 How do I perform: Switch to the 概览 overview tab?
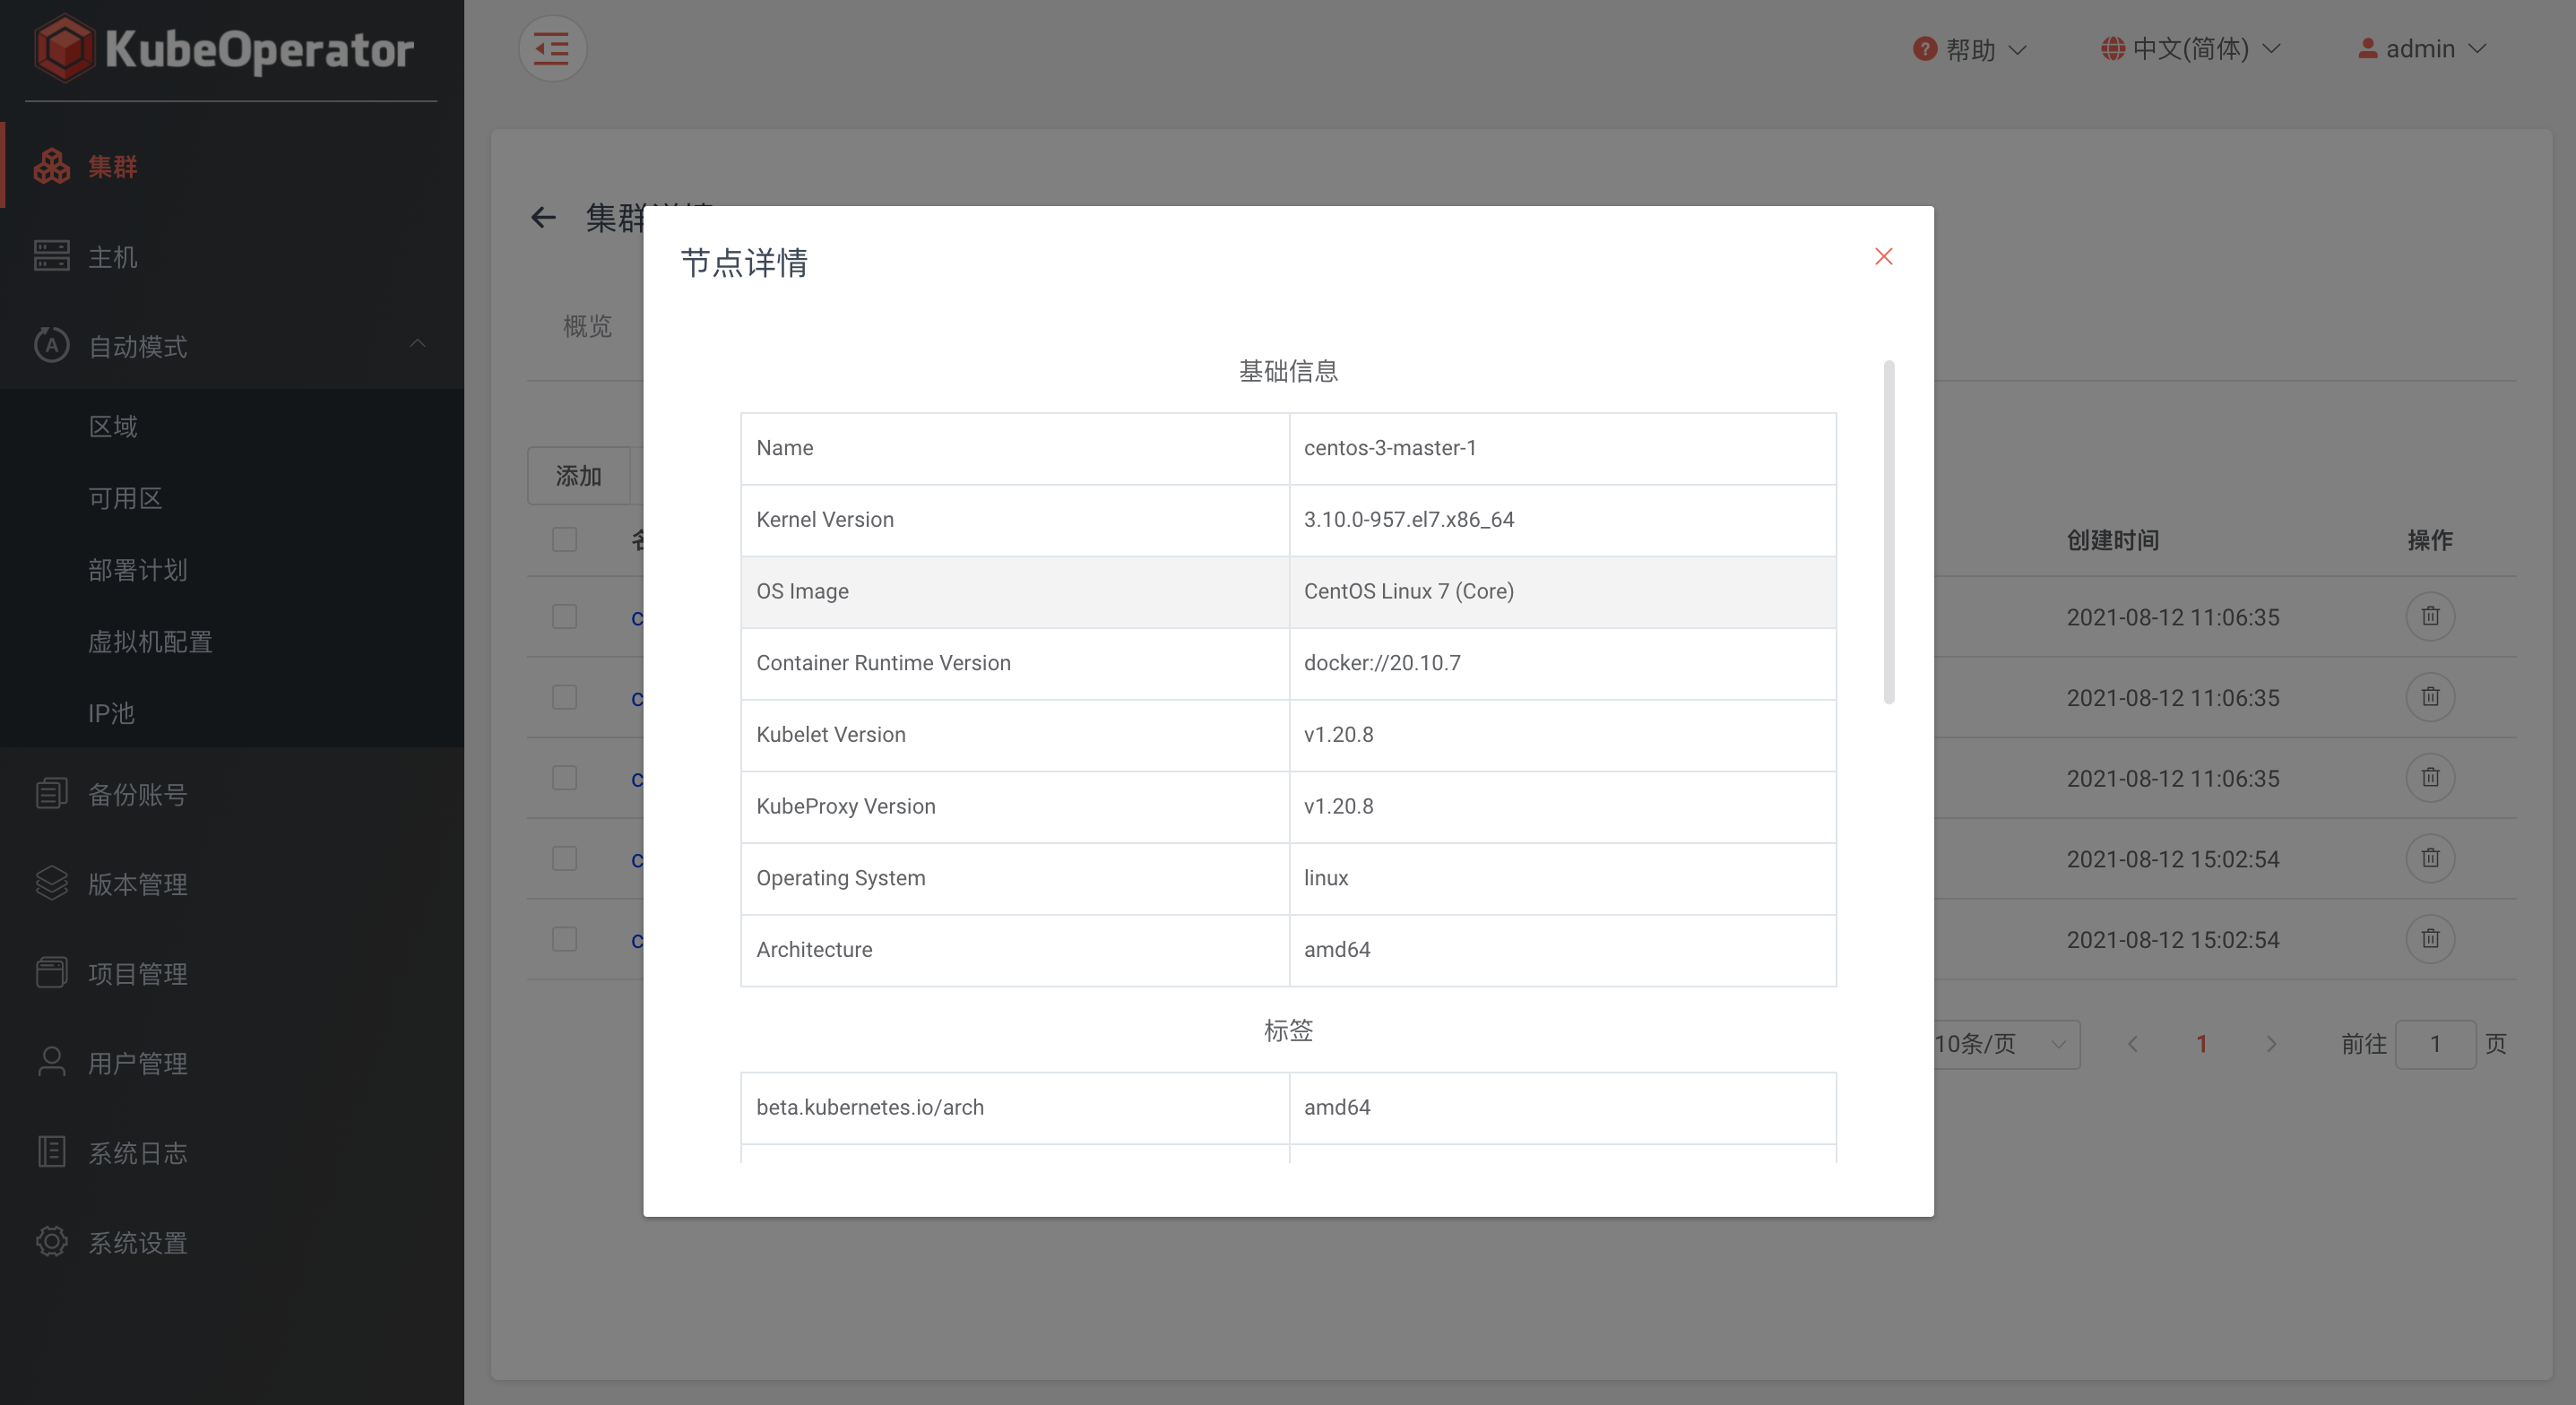coord(587,326)
